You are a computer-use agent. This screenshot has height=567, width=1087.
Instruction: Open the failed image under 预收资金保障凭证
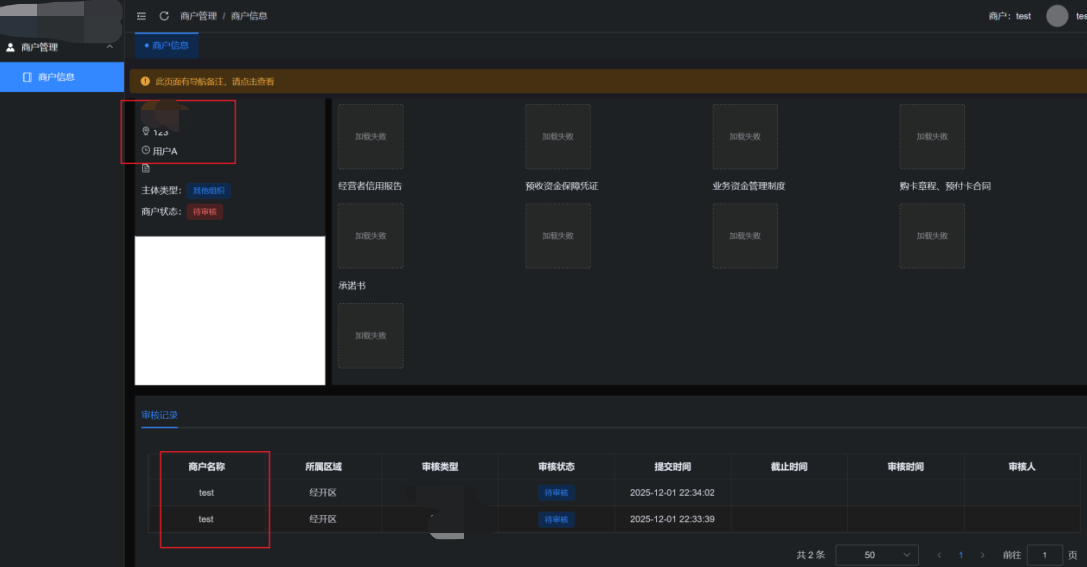(558, 236)
